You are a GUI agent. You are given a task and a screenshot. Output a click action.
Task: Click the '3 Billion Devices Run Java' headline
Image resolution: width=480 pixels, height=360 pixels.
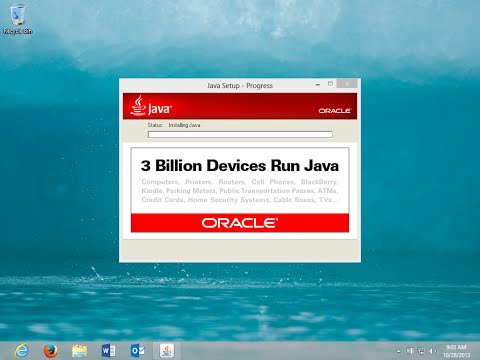[240, 166]
